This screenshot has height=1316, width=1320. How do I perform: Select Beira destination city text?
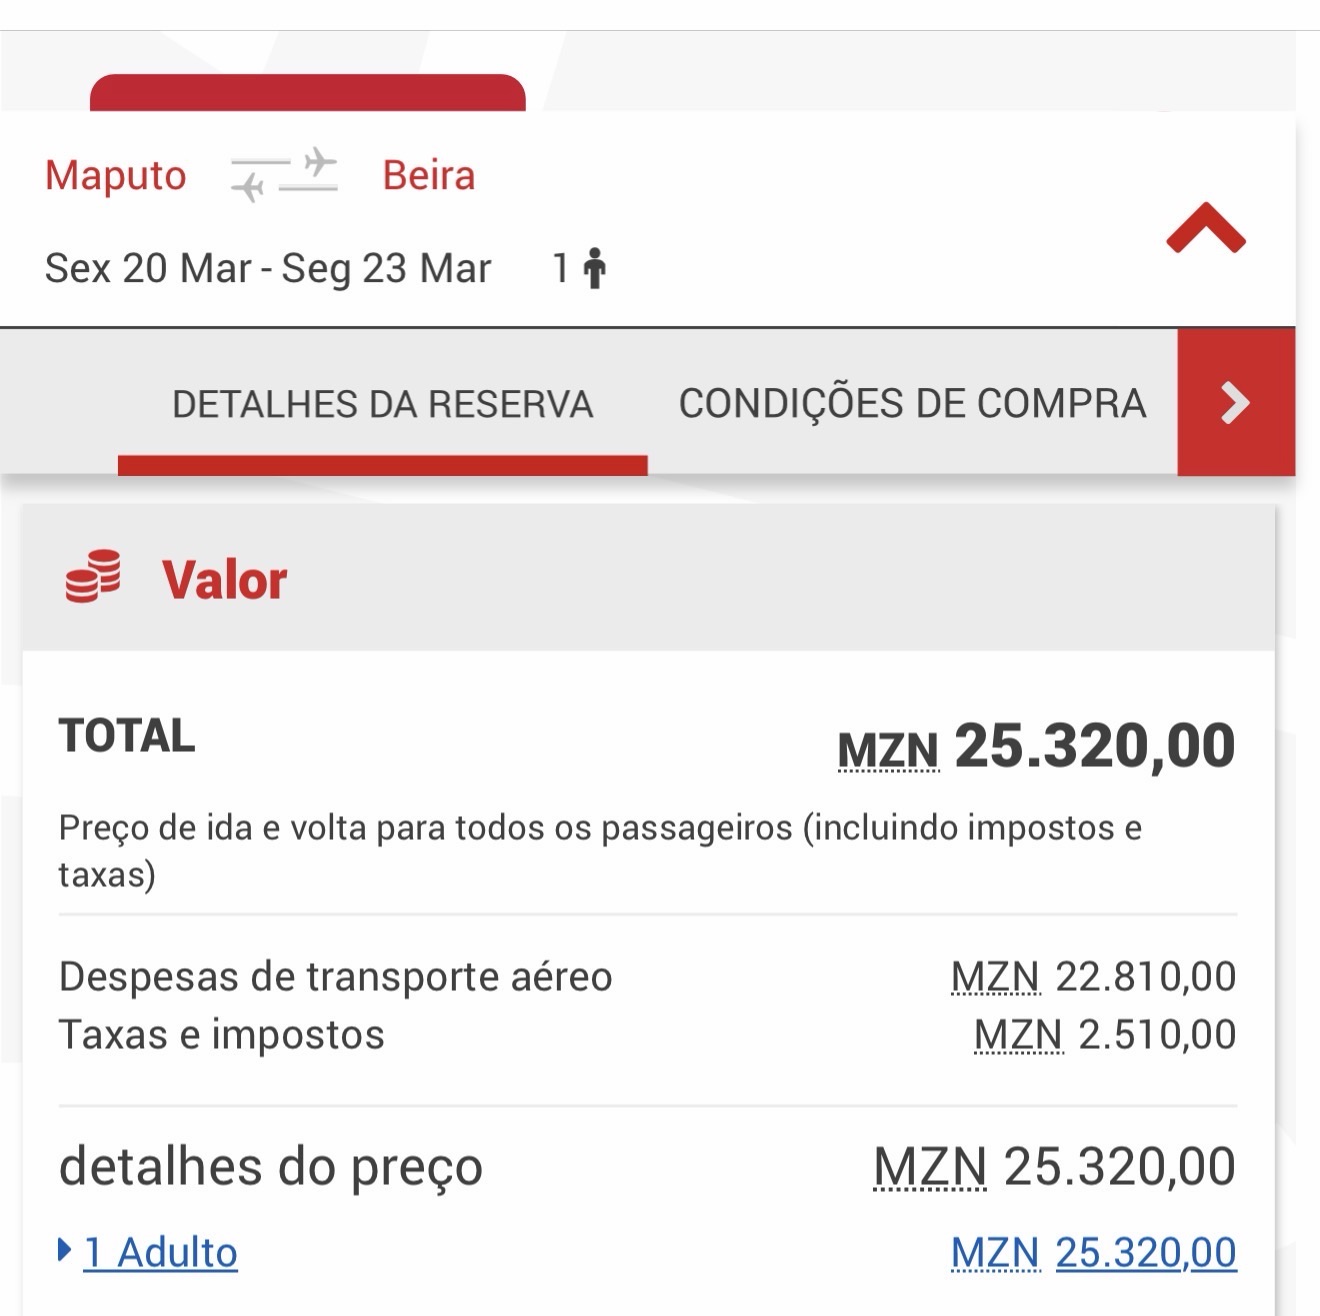point(429,175)
